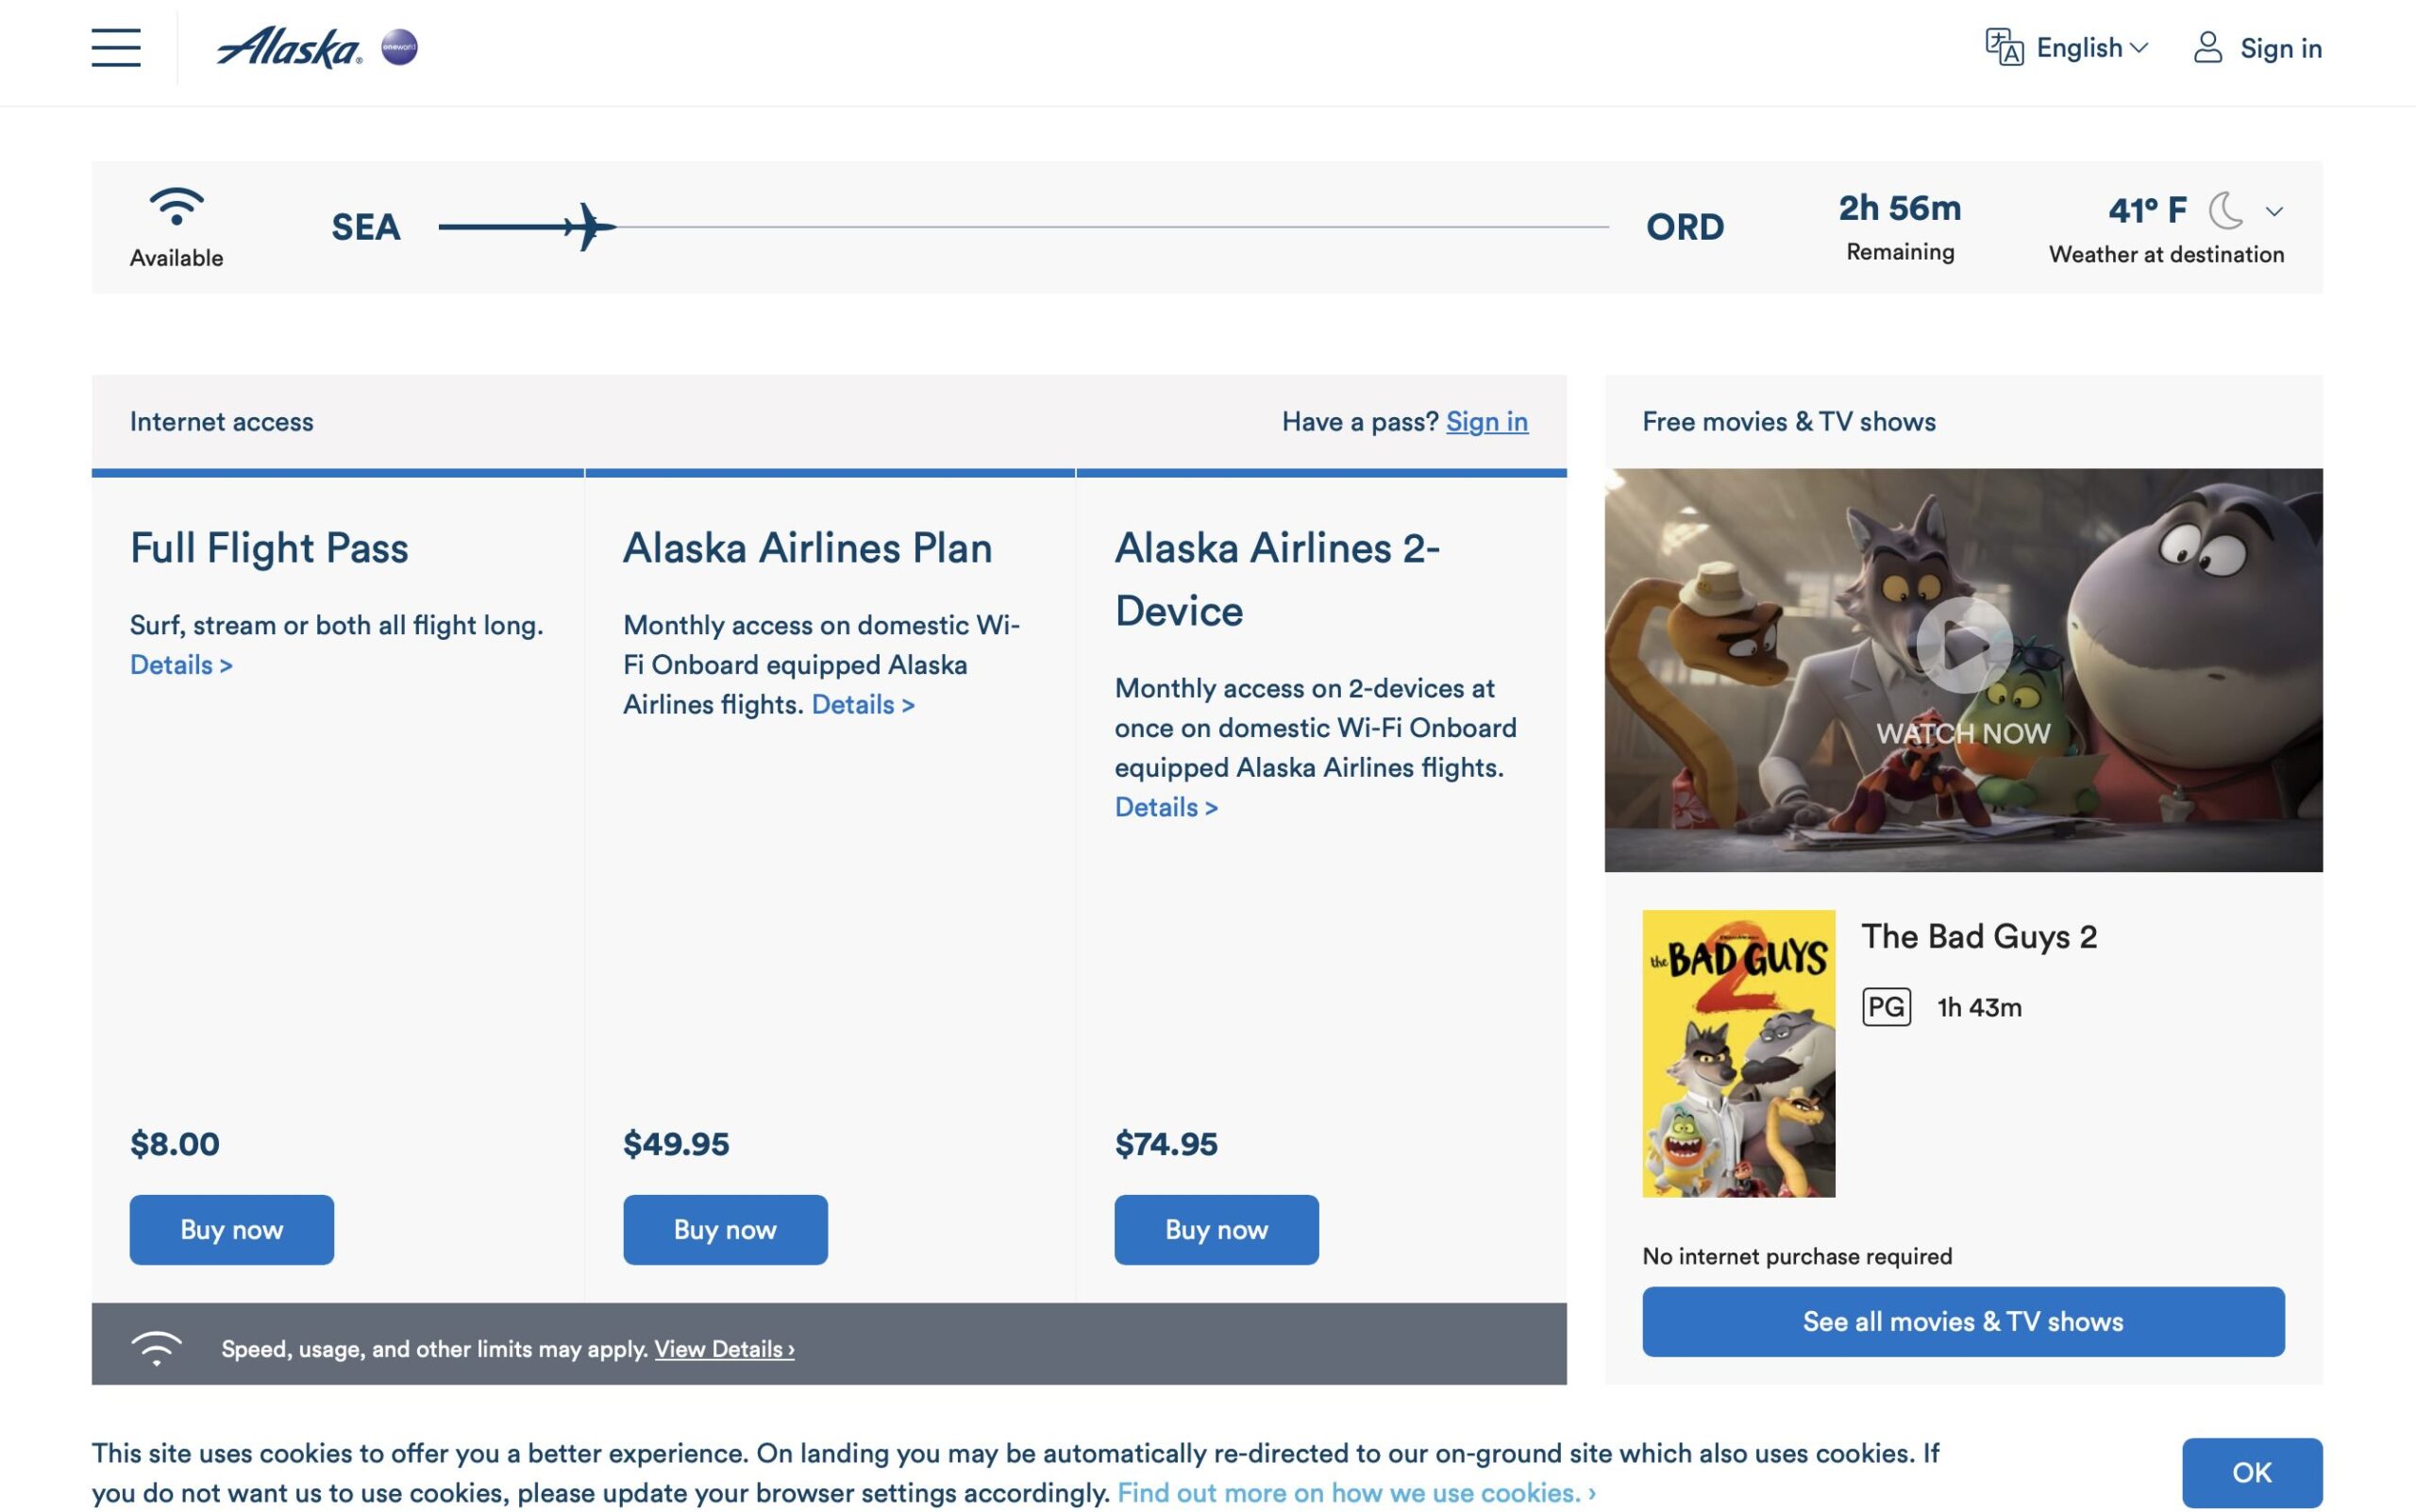Click the moon weather icon
2416x1512 pixels.
coord(2226,211)
